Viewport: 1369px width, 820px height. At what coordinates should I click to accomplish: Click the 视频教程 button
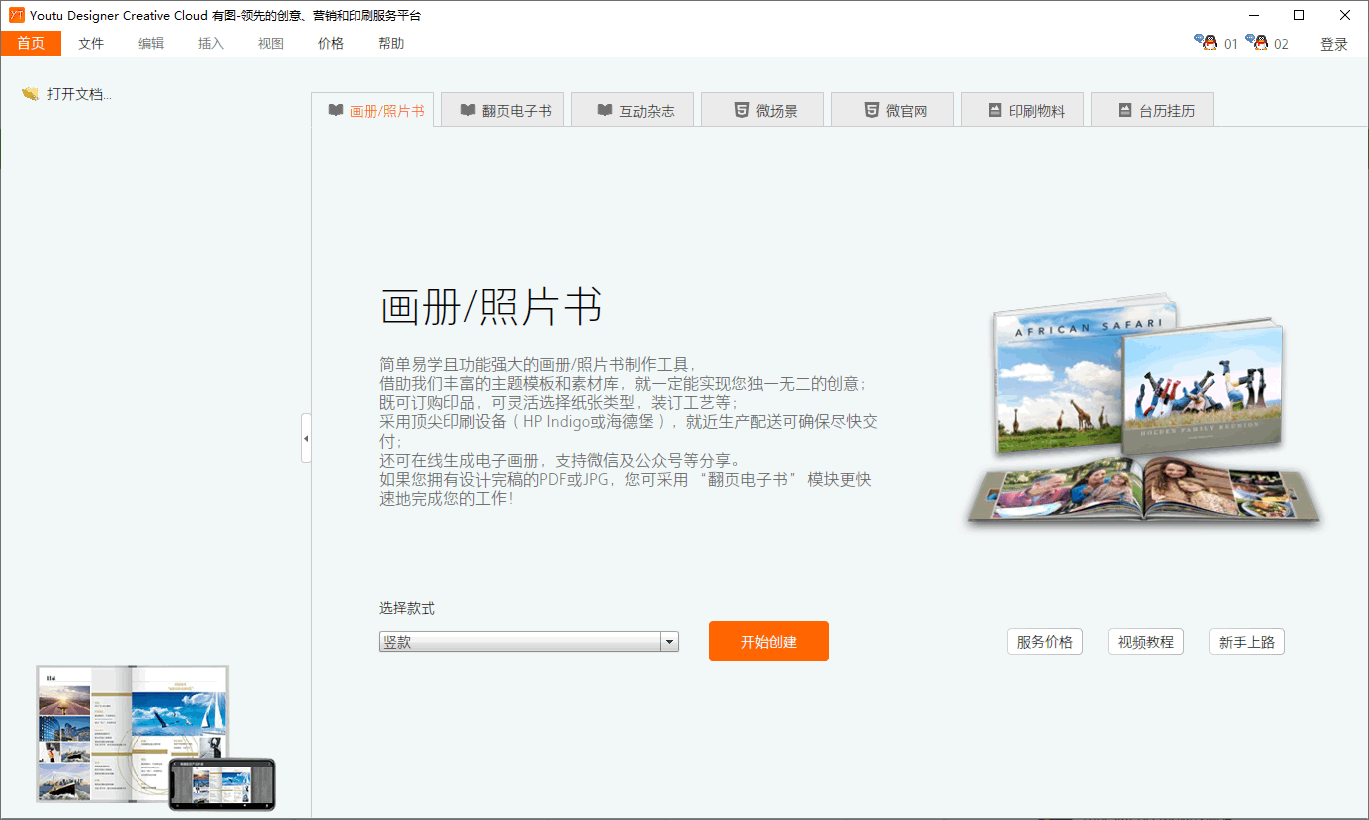pos(1146,642)
